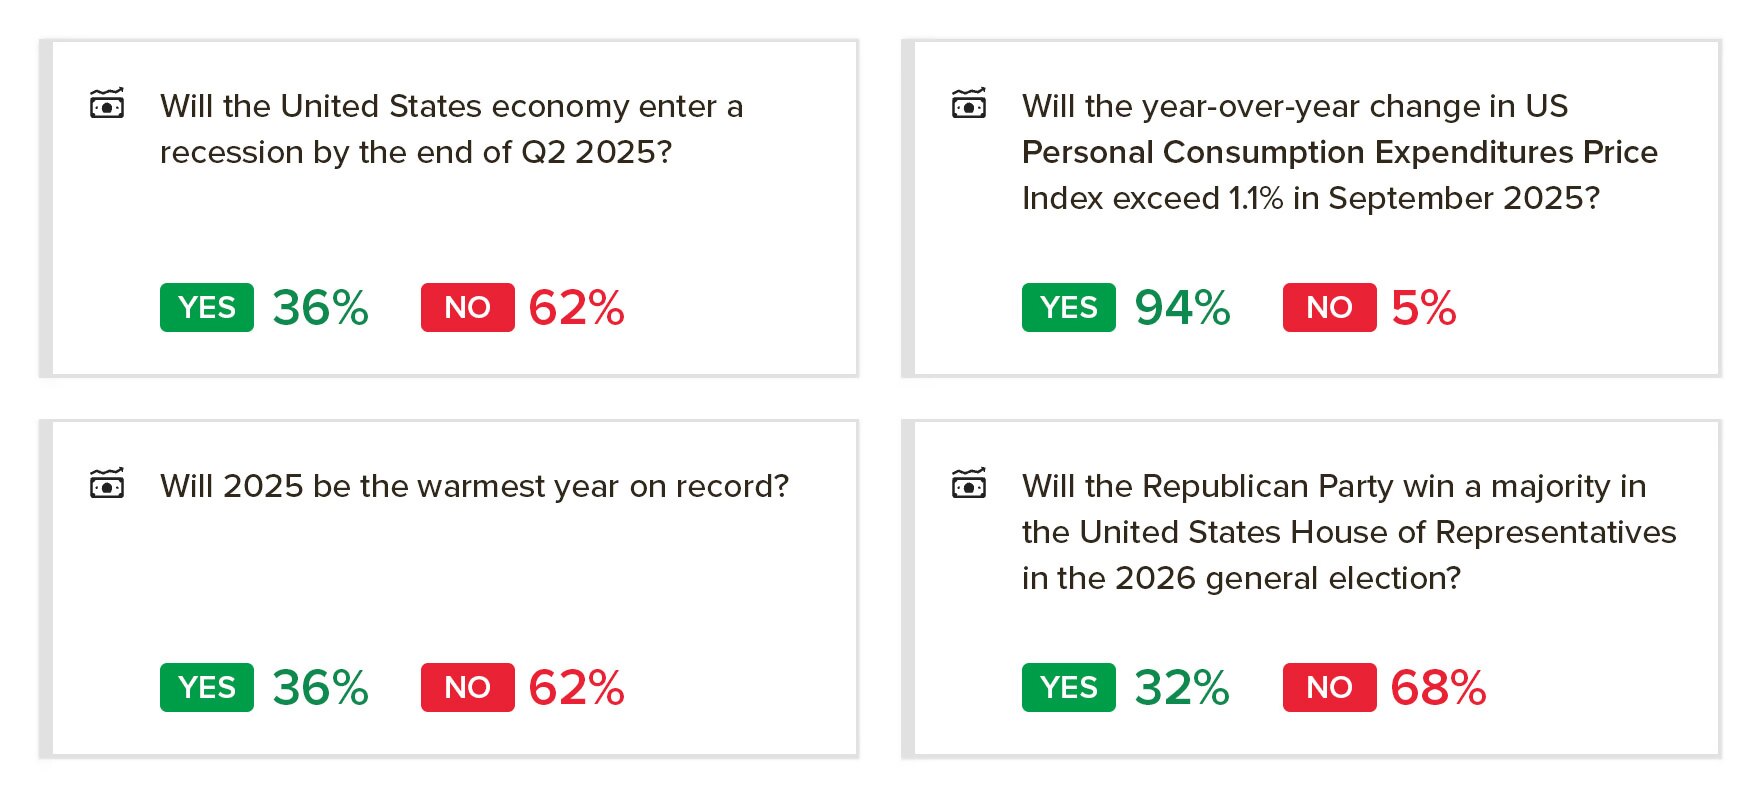Viewport: 1760px width, 797px height.
Task: Click the 94% YES probability value
Action: (1182, 308)
